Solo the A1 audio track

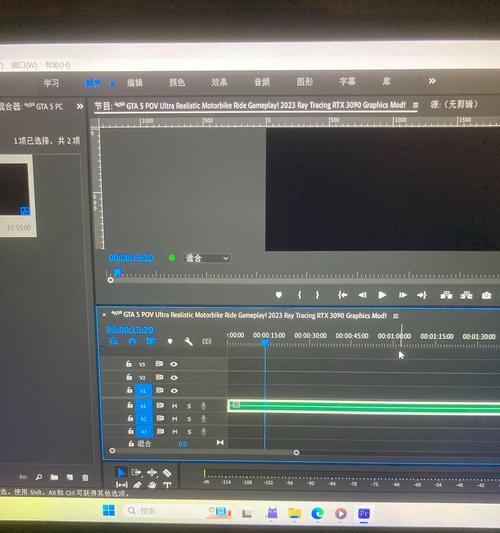point(189,406)
